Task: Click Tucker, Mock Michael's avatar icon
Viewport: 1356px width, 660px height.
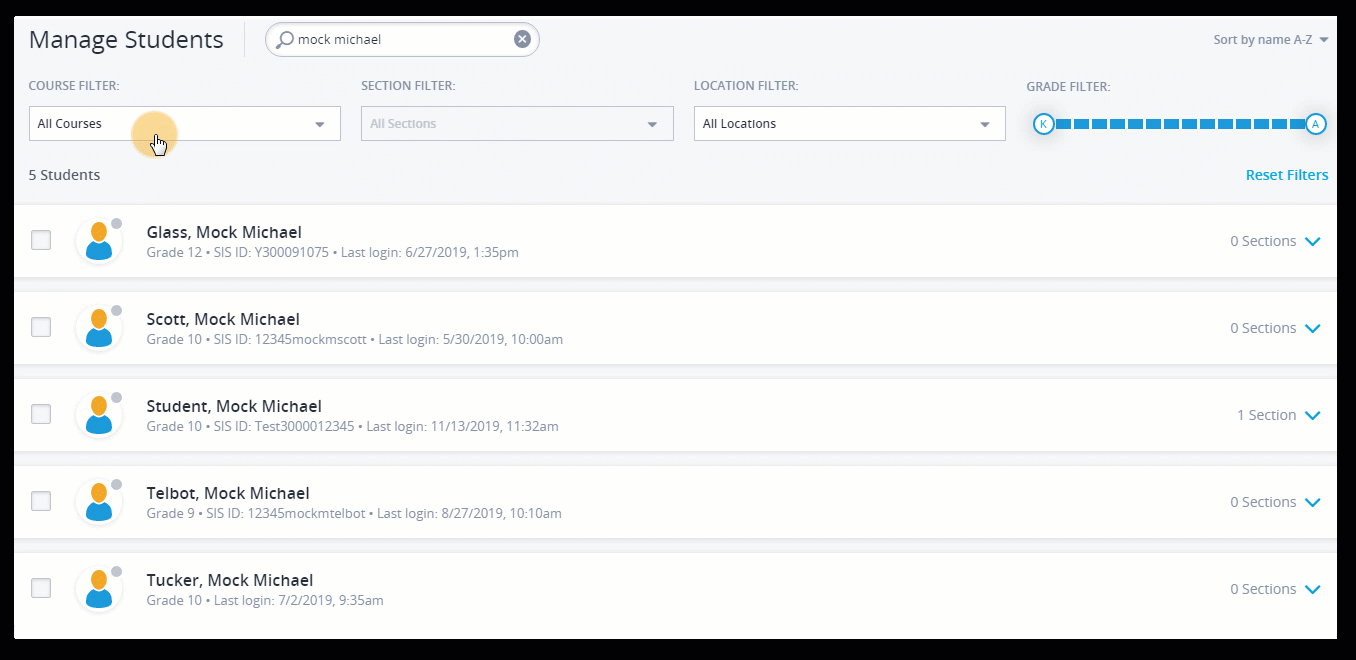Action: pos(99,589)
